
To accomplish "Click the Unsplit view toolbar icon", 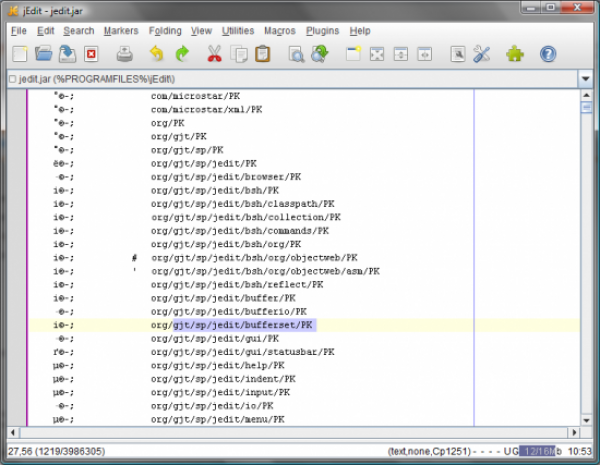I will click(377, 54).
